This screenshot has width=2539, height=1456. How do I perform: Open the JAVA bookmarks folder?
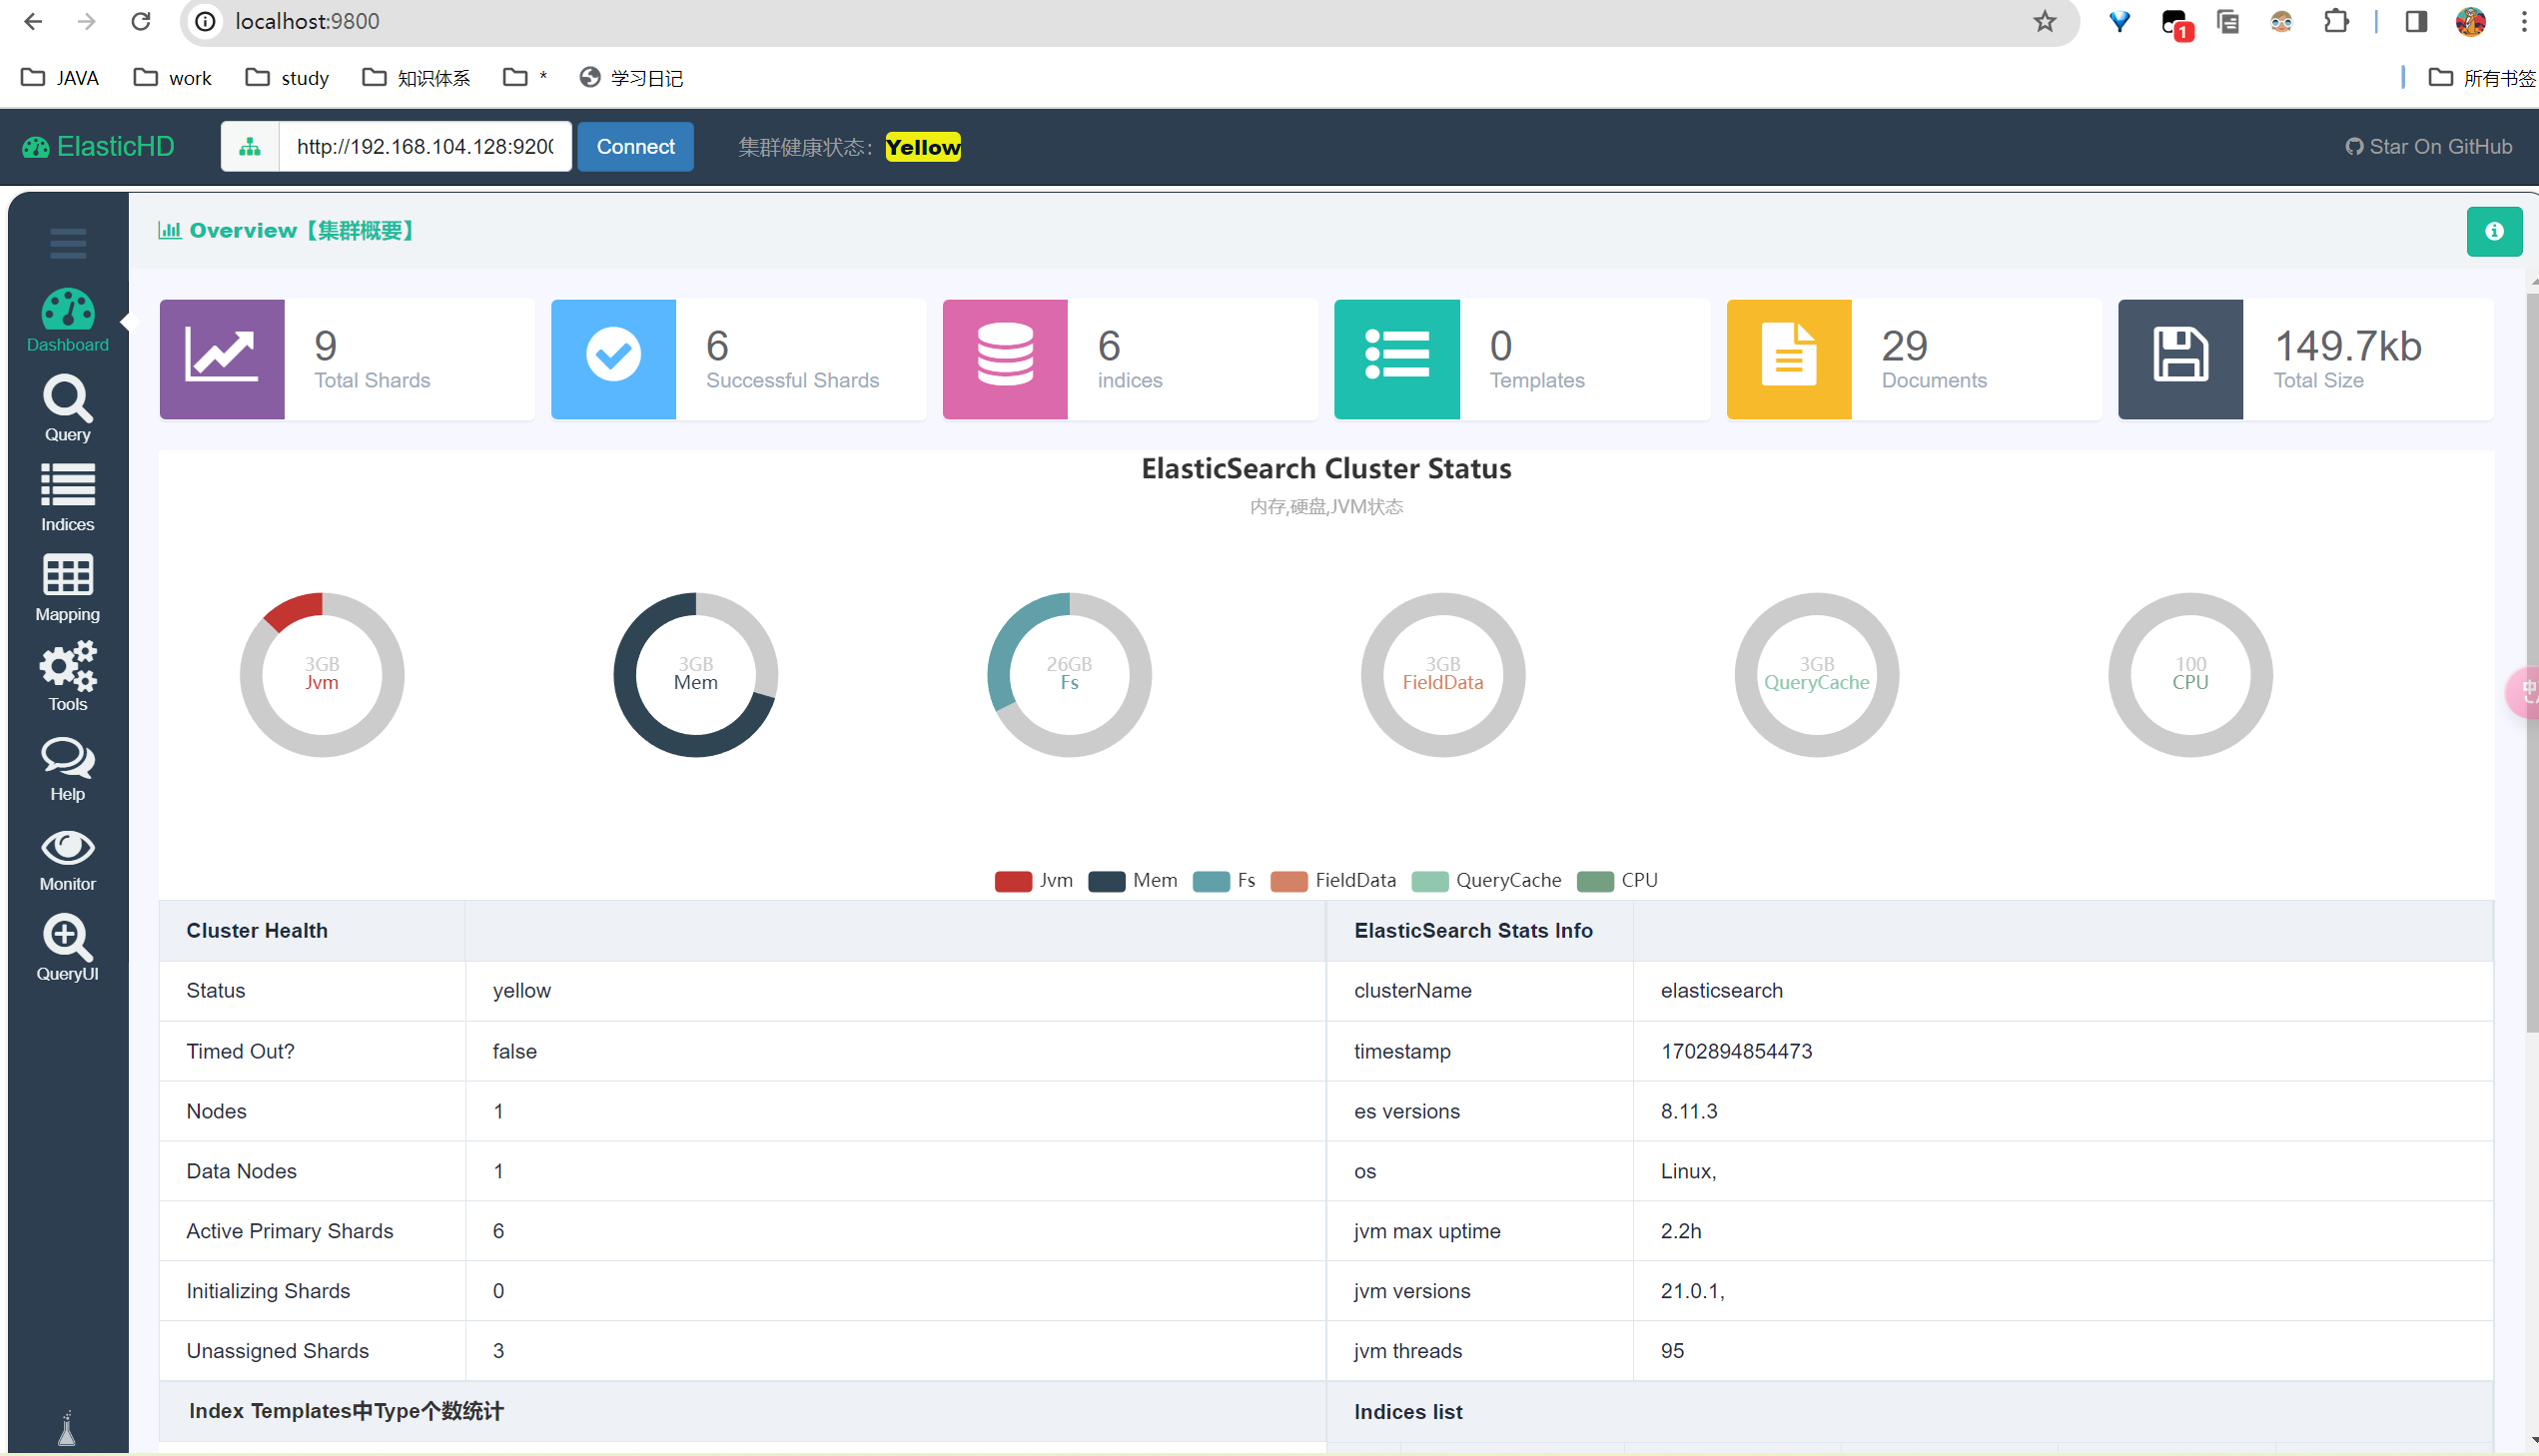tap(60, 78)
